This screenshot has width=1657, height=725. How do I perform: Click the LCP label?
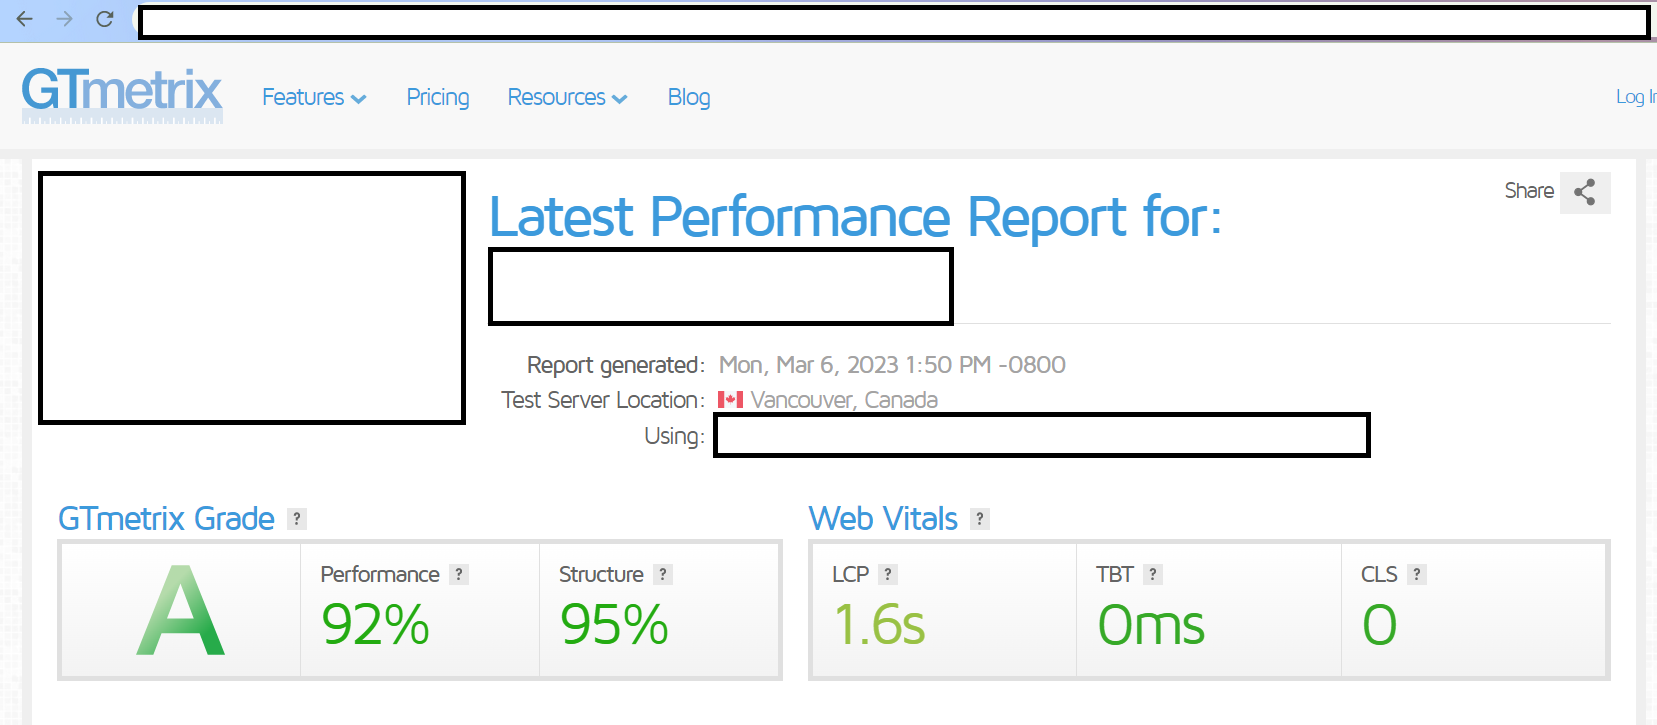(850, 574)
